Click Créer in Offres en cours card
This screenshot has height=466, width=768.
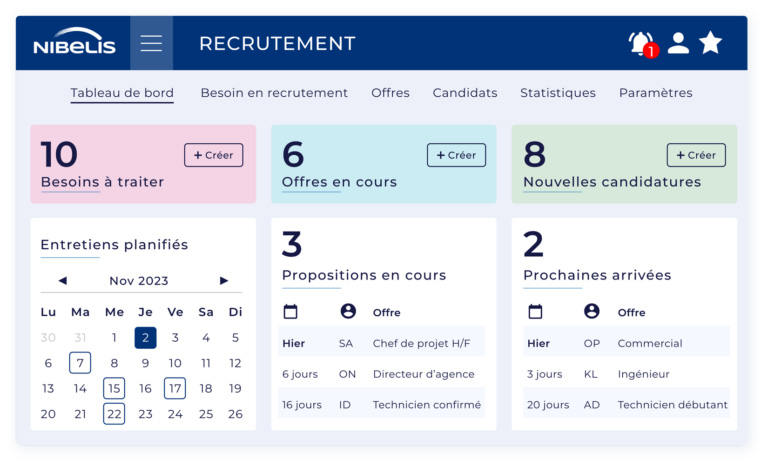(x=456, y=155)
